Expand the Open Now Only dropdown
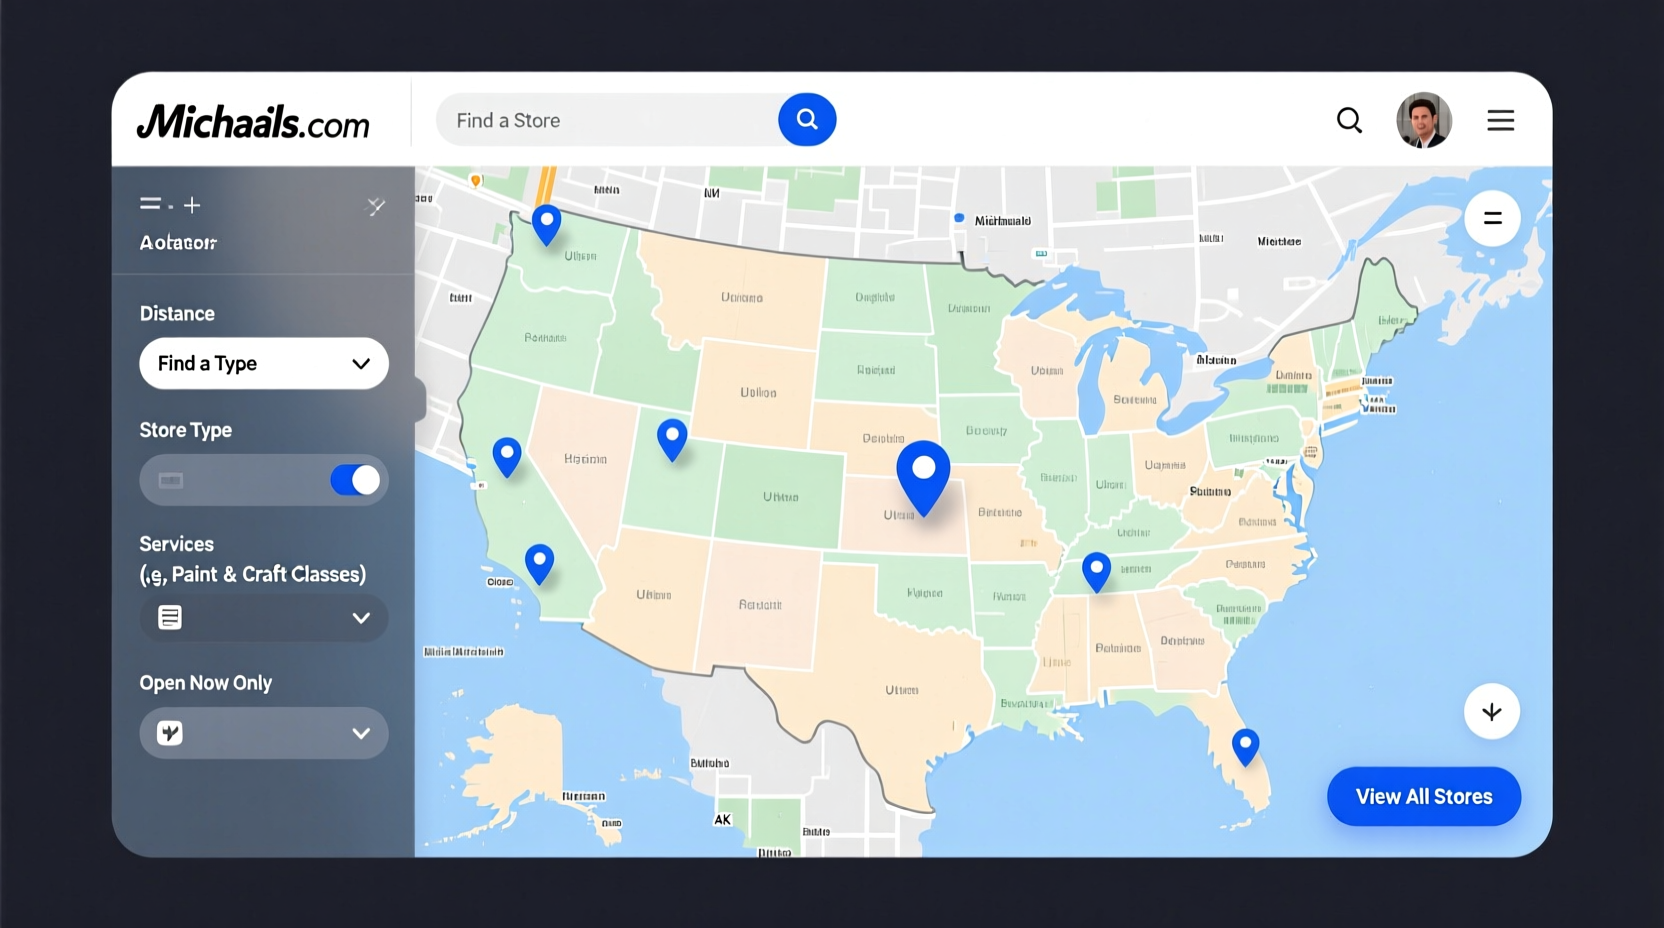The image size is (1664, 928). 361,733
